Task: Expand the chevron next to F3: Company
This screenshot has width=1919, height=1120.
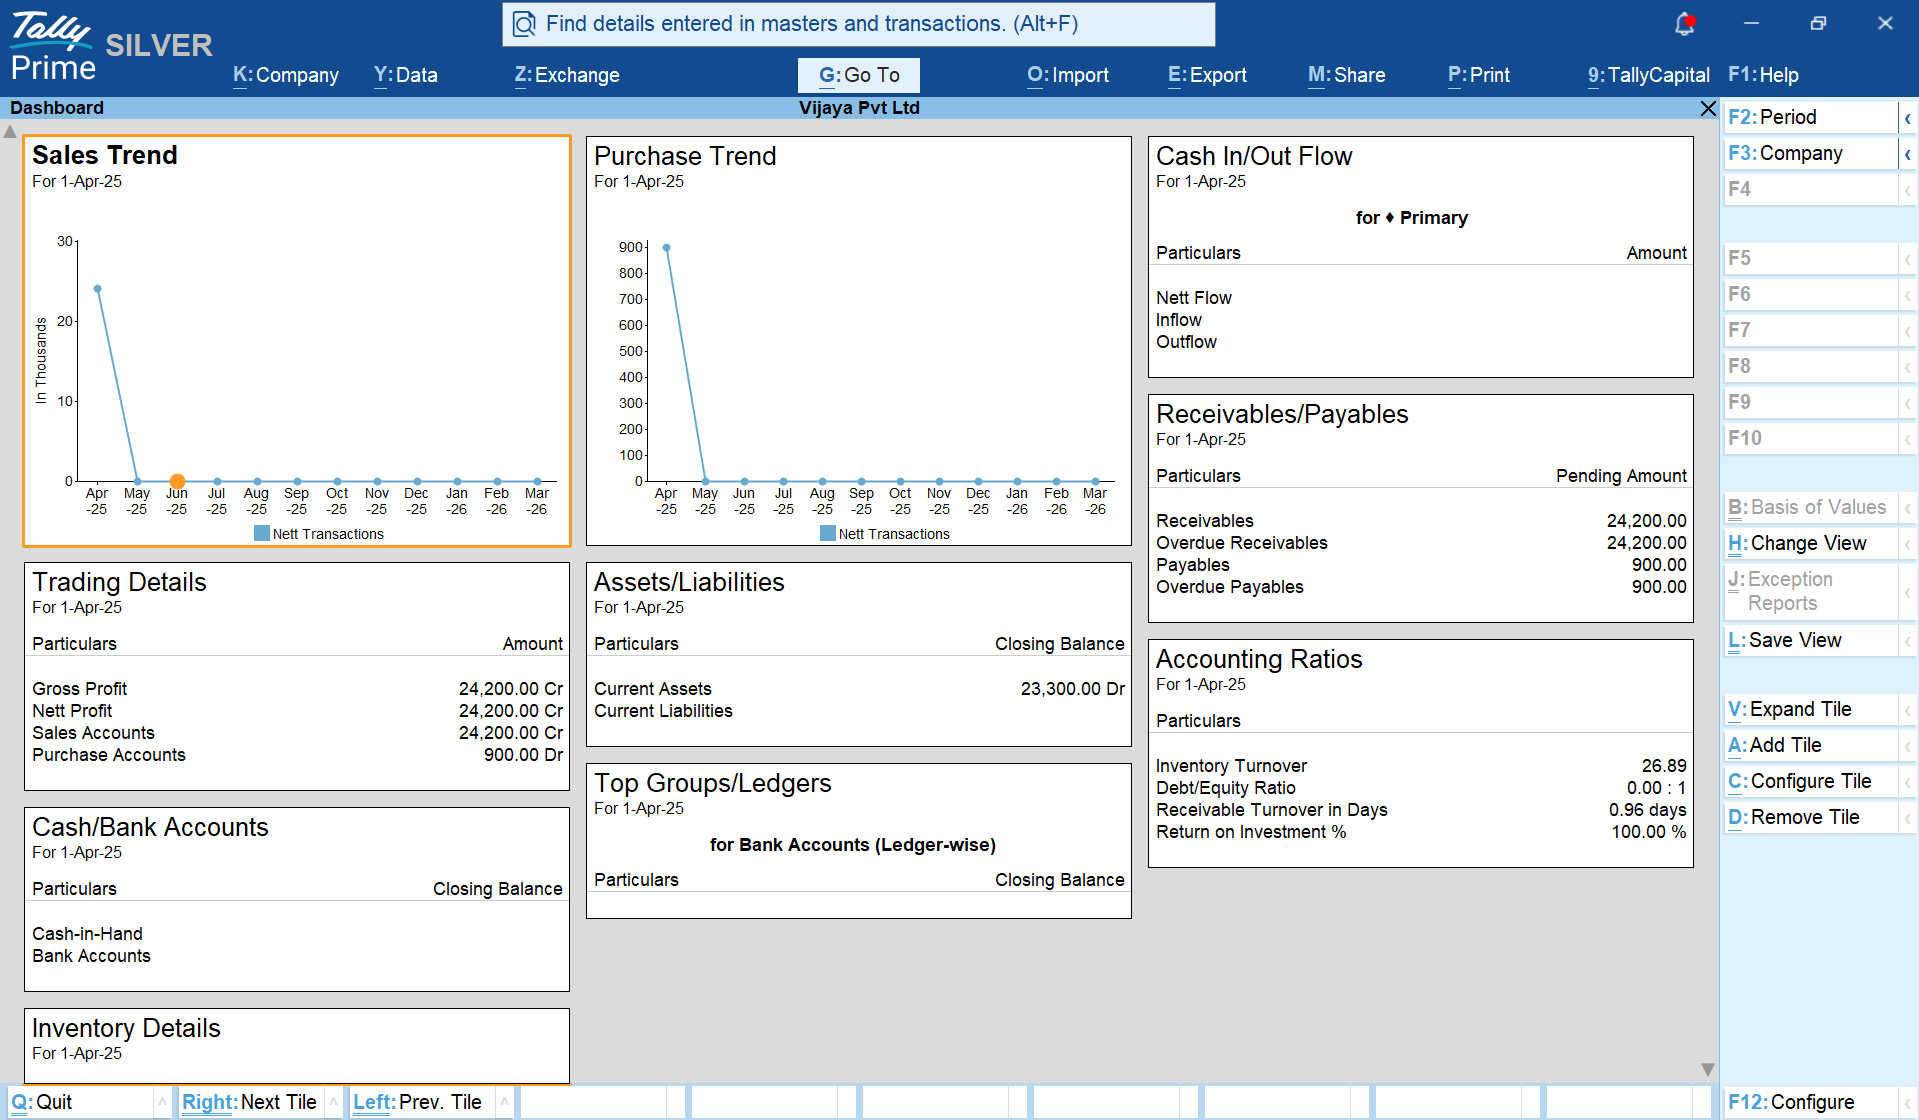Action: click(x=1908, y=153)
